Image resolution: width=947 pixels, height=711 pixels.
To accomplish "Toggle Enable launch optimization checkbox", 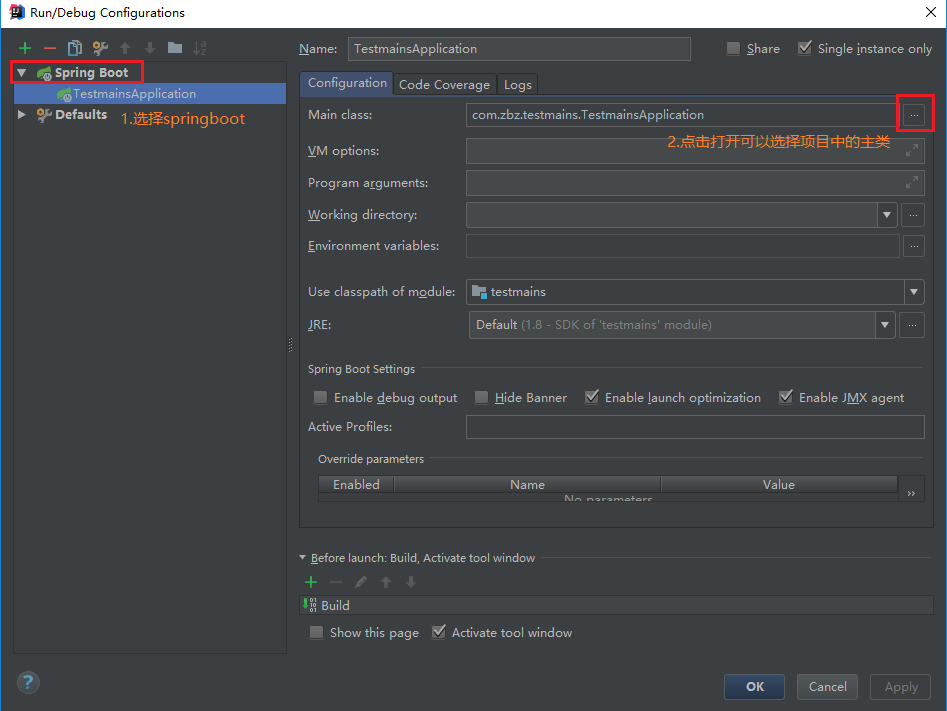I will coord(592,397).
